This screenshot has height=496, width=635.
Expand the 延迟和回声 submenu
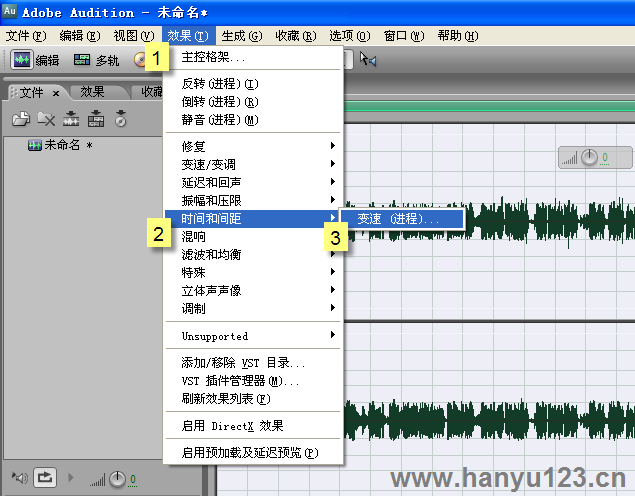(x=254, y=182)
